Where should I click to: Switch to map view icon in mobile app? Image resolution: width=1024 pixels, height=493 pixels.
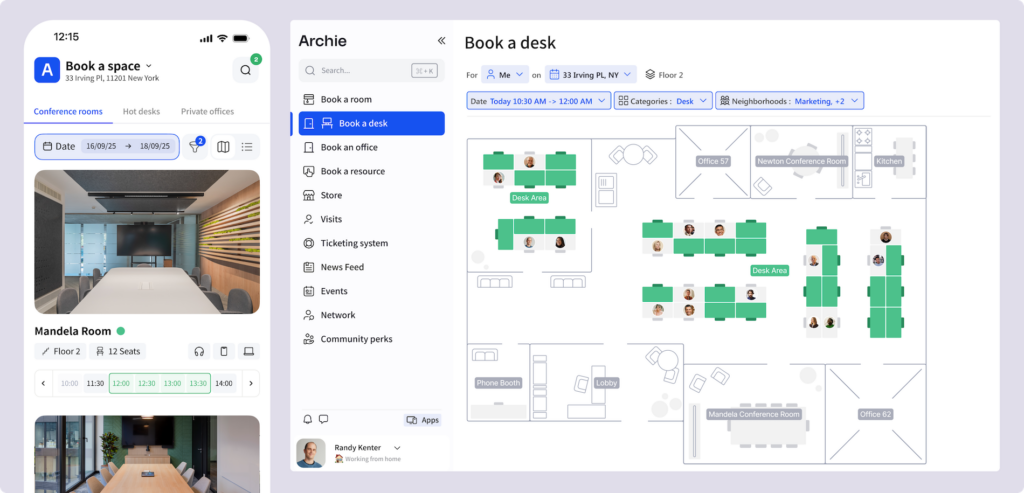(223, 147)
